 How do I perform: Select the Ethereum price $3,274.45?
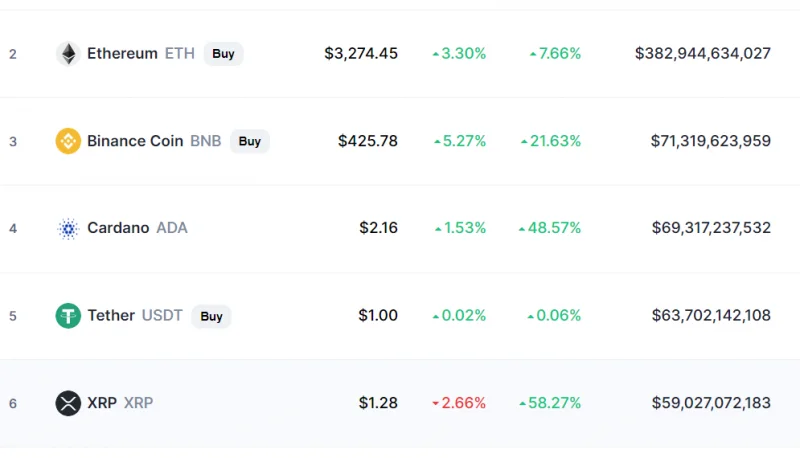click(361, 53)
